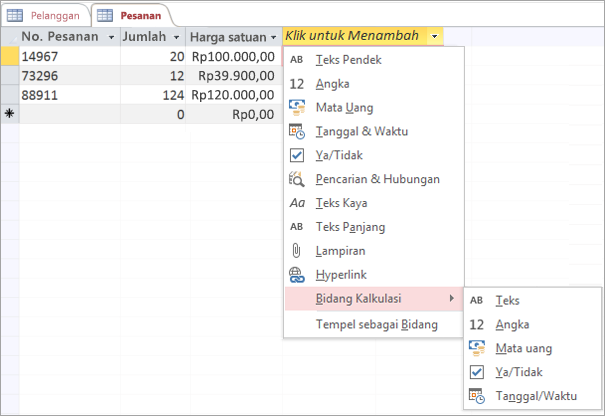605x416 pixels.
Task: Choose Lampiran field type
Action: 373,251
